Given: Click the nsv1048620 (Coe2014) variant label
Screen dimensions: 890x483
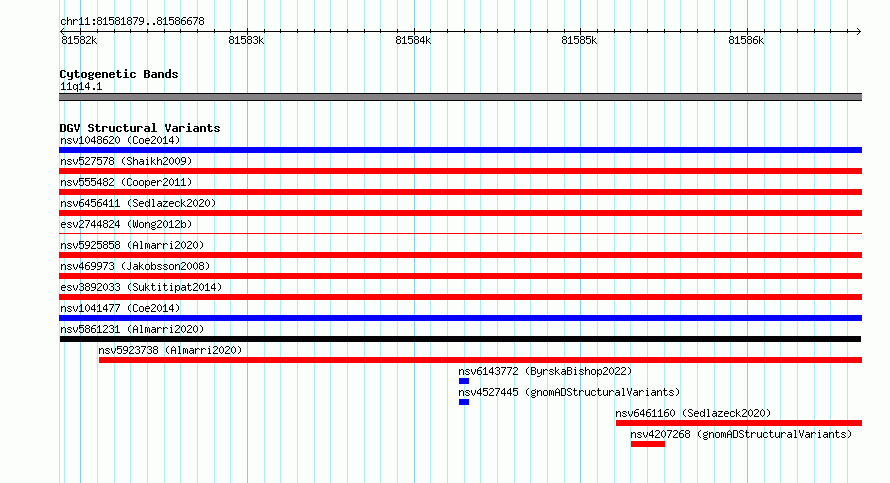Looking at the screenshot, I should 120,140.
